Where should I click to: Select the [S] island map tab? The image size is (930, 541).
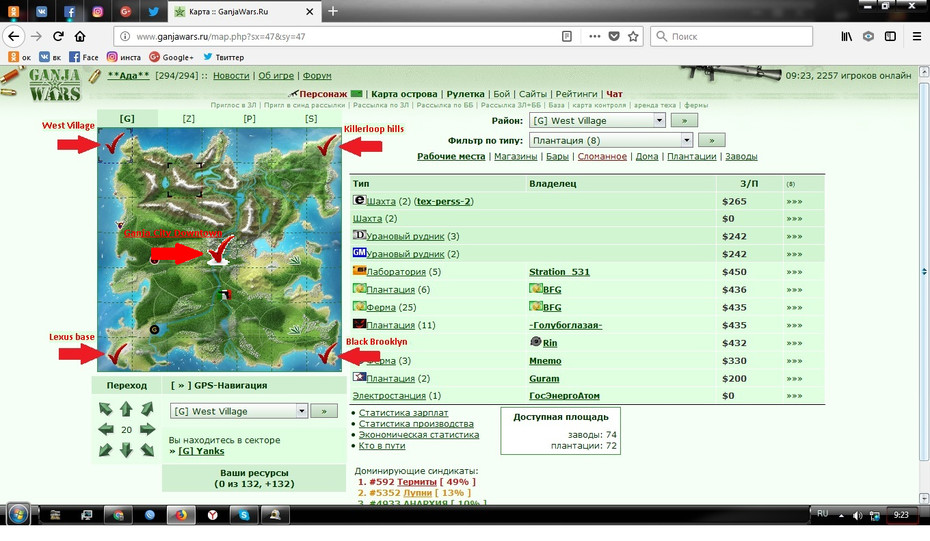tap(311, 119)
